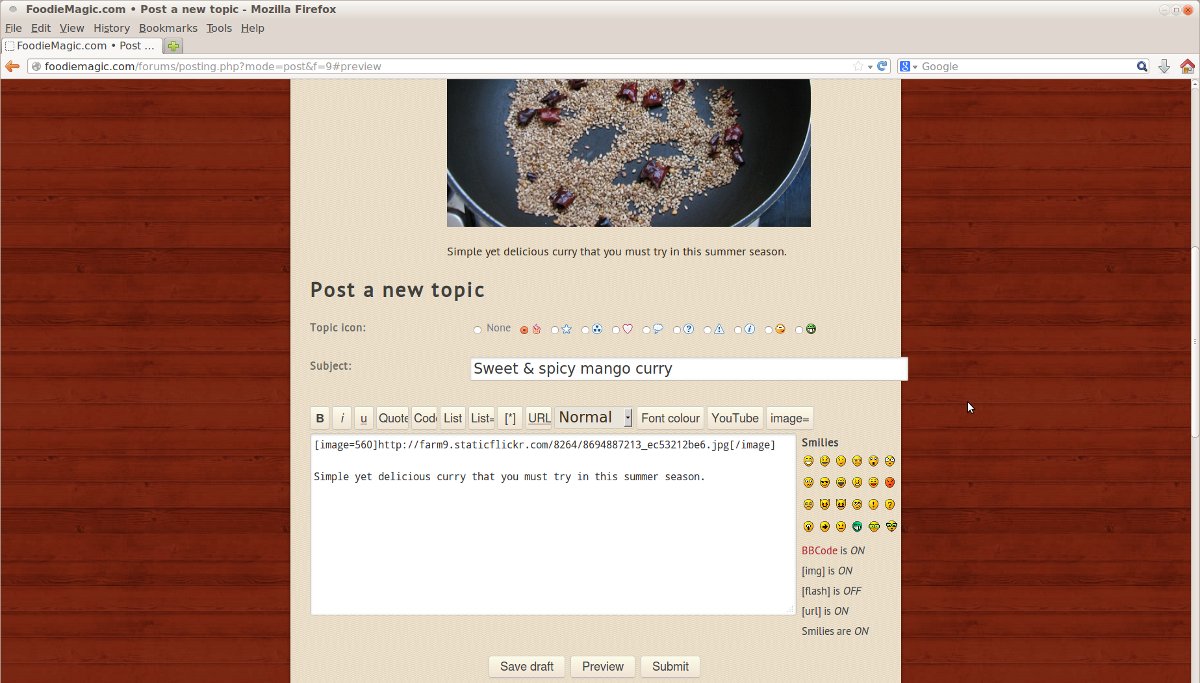The image size is (1200, 683).
Task: Open the File menu
Action: coord(13,28)
